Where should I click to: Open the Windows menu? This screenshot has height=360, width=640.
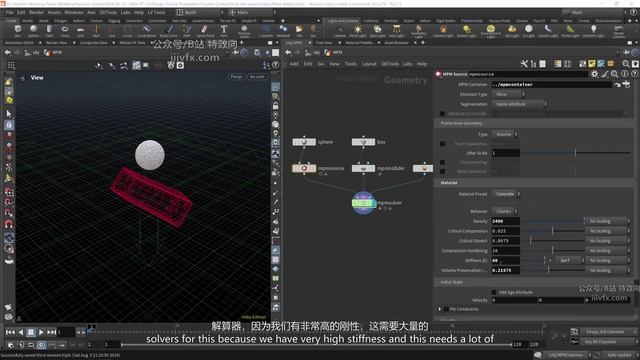(x=74, y=12)
